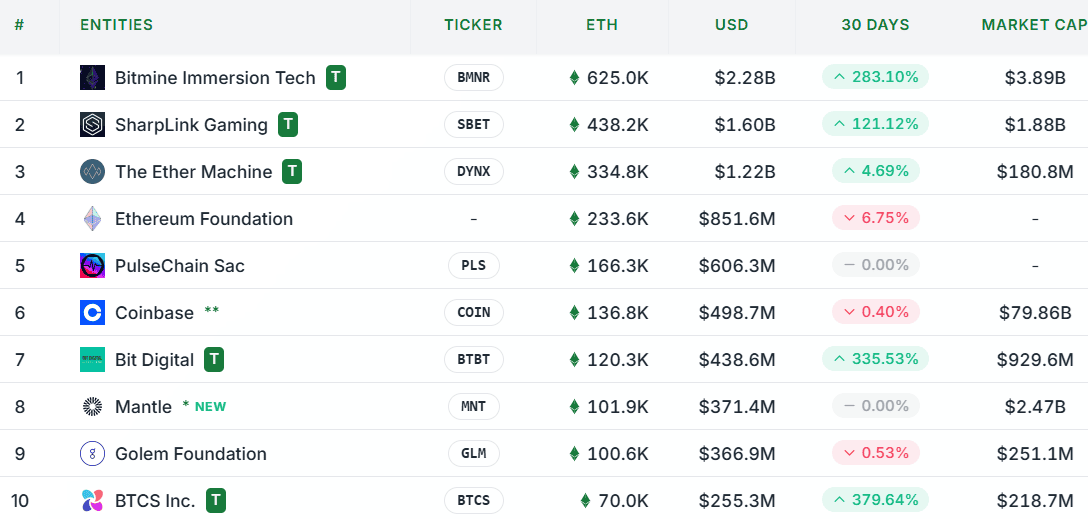
Task: Sort by the 30 DAYS column header
Action: click(x=875, y=25)
